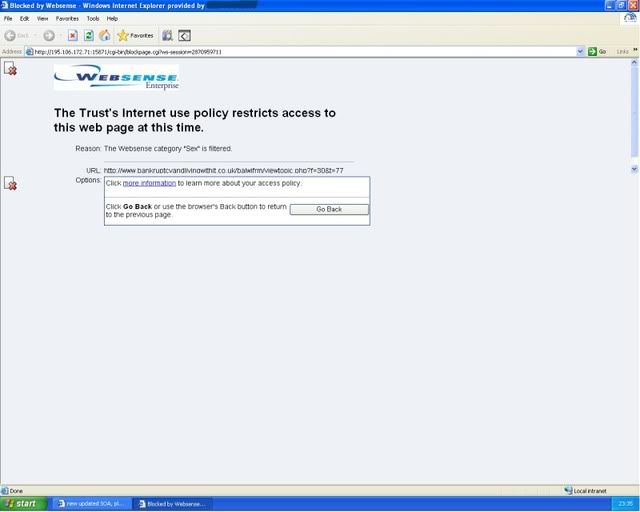
Task: Click the green Go button
Action: (597, 51)
